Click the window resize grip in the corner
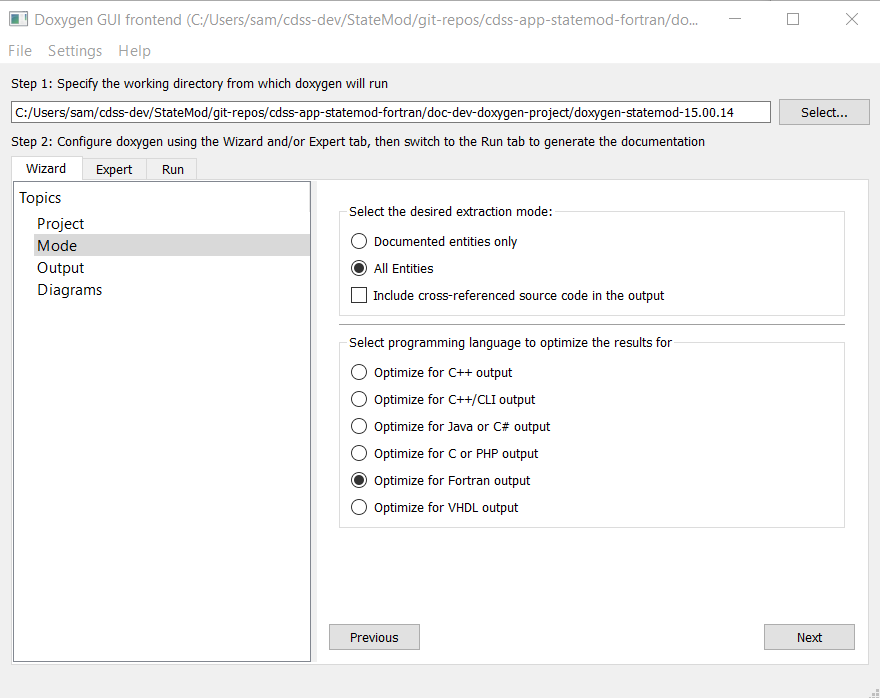The height and width of the screenshot is (698, 880). coord(874,693)
